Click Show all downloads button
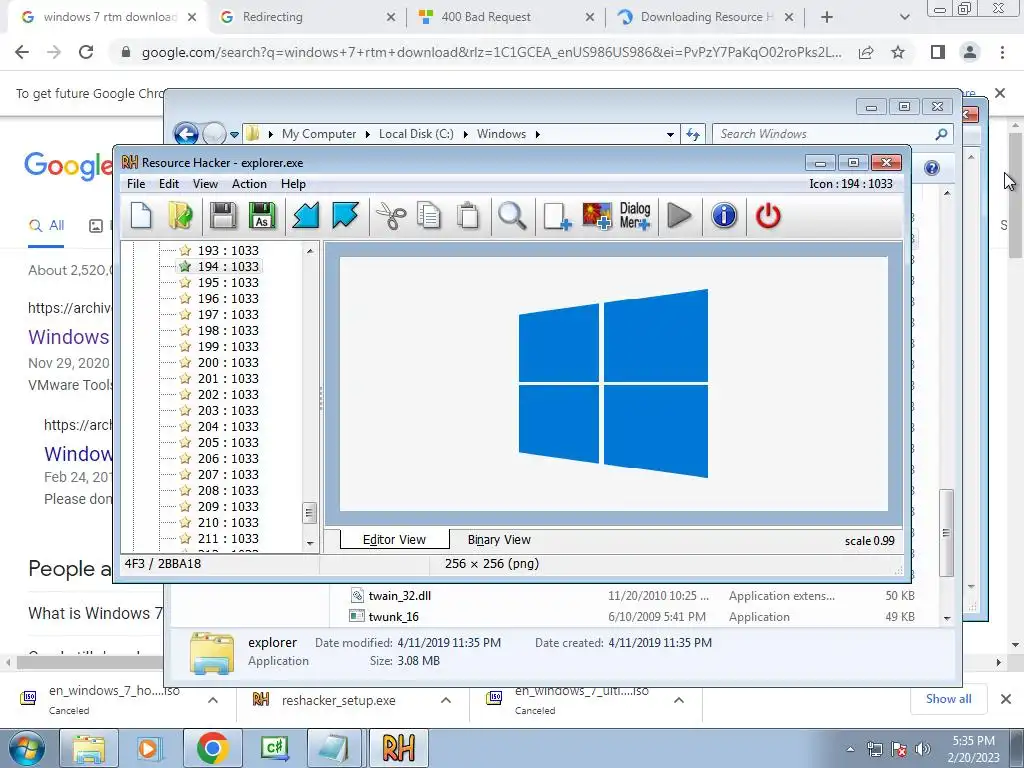 point(948,699)
